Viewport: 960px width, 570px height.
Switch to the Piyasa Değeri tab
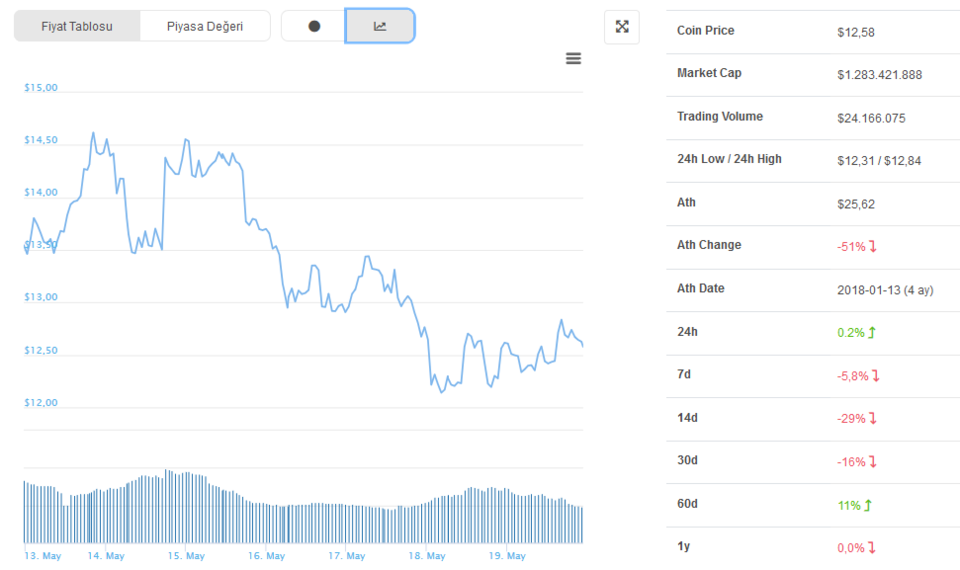205,26
